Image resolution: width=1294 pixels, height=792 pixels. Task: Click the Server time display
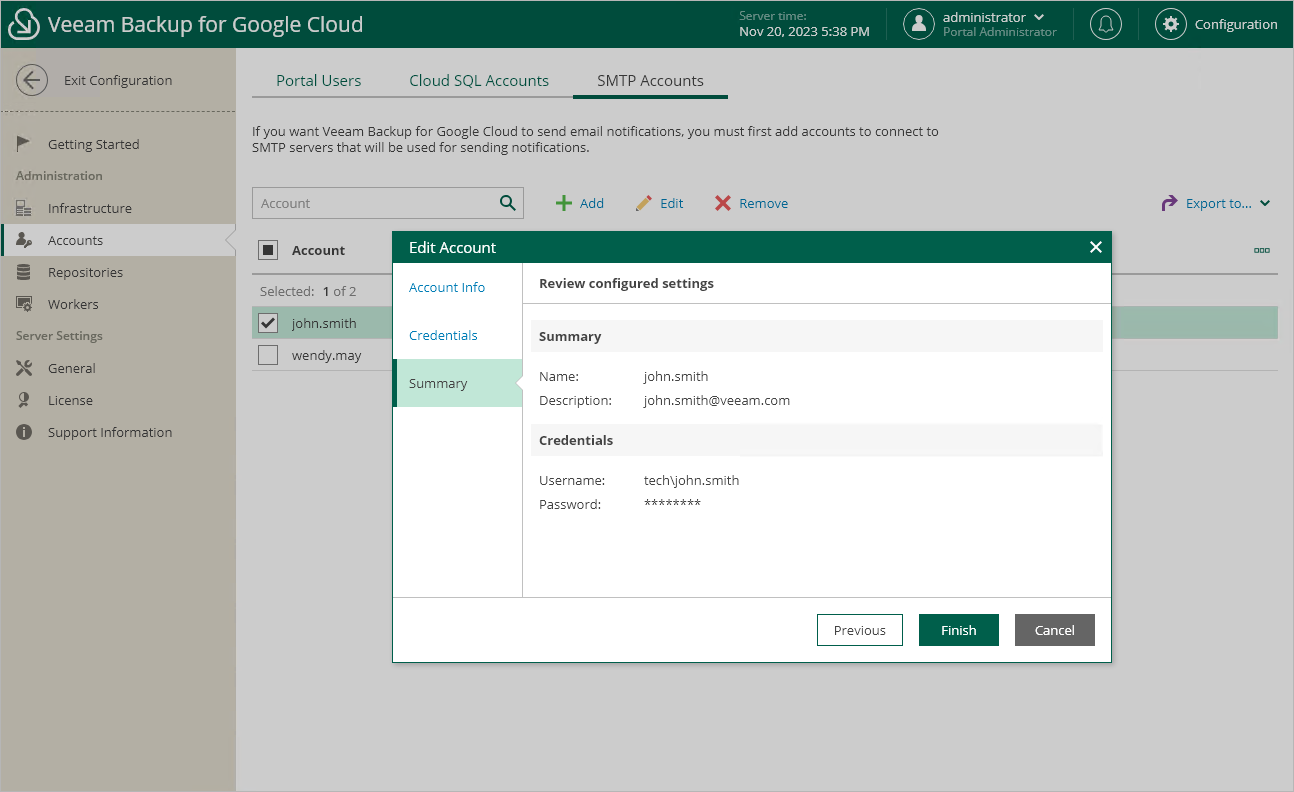pos(804,24)
